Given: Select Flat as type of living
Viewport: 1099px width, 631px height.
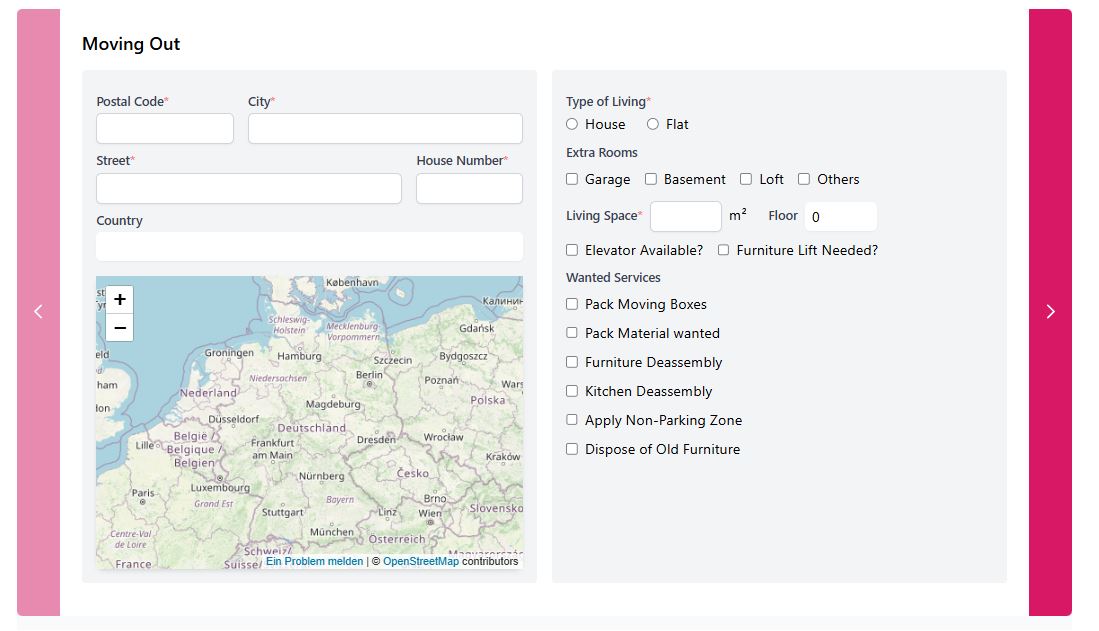Looking at the screenshot, I should [x=653, y=124].
